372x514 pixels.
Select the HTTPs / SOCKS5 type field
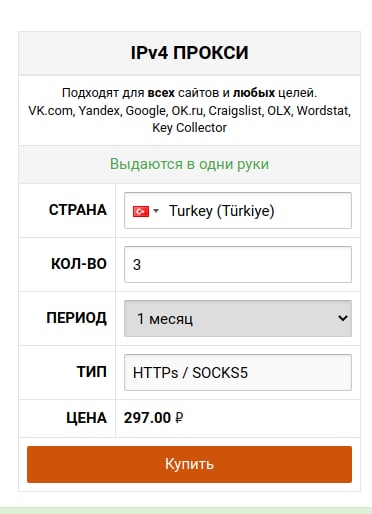click(x=238, y=372)
